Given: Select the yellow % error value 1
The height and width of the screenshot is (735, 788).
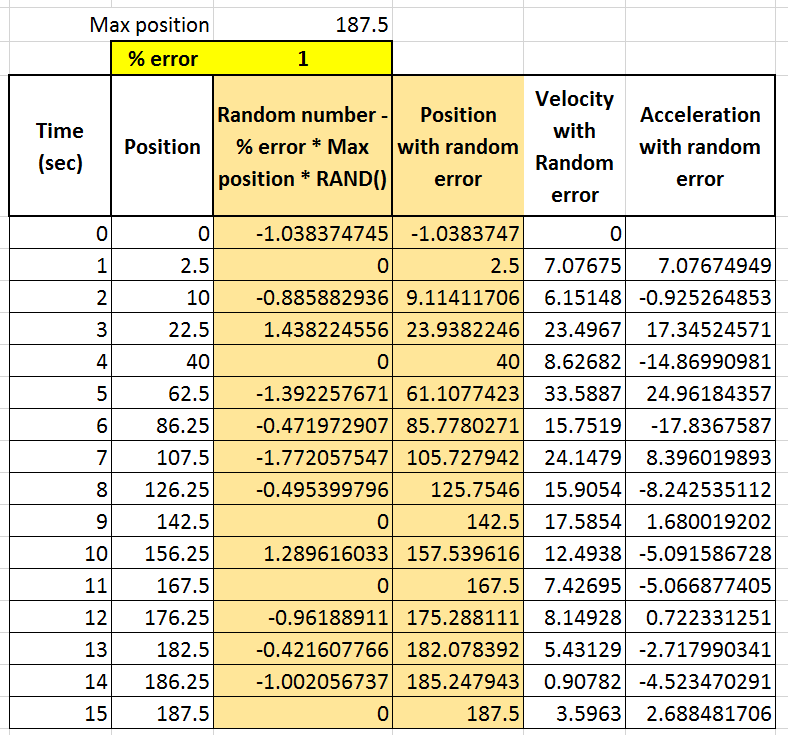Looking at the screenshot, I should (x=303, y=59).
